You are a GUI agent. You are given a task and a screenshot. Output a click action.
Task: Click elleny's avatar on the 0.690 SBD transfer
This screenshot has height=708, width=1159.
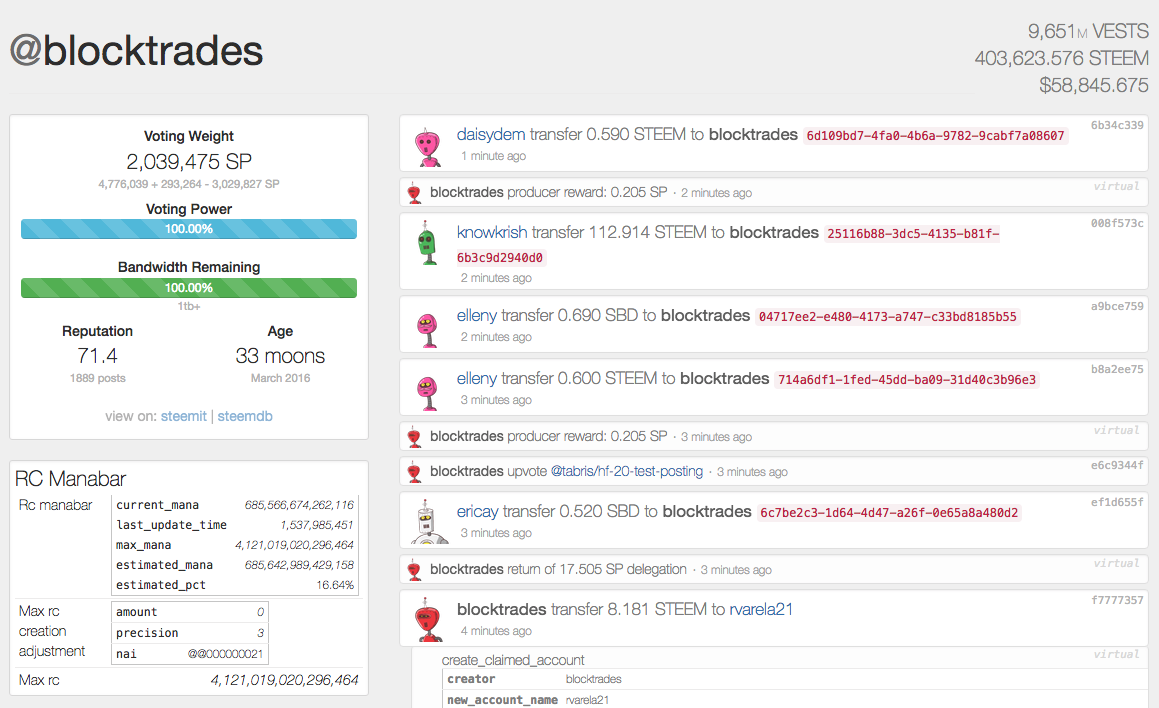pyautogui.click(x=427, y=329)
